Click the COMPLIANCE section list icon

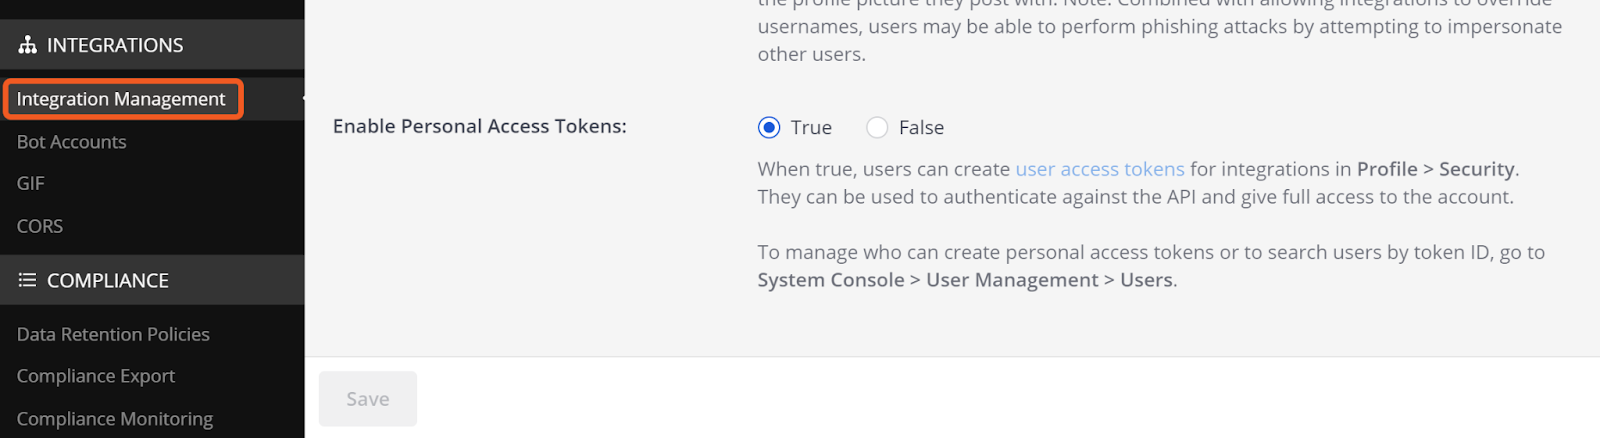(x=28, y=281)
